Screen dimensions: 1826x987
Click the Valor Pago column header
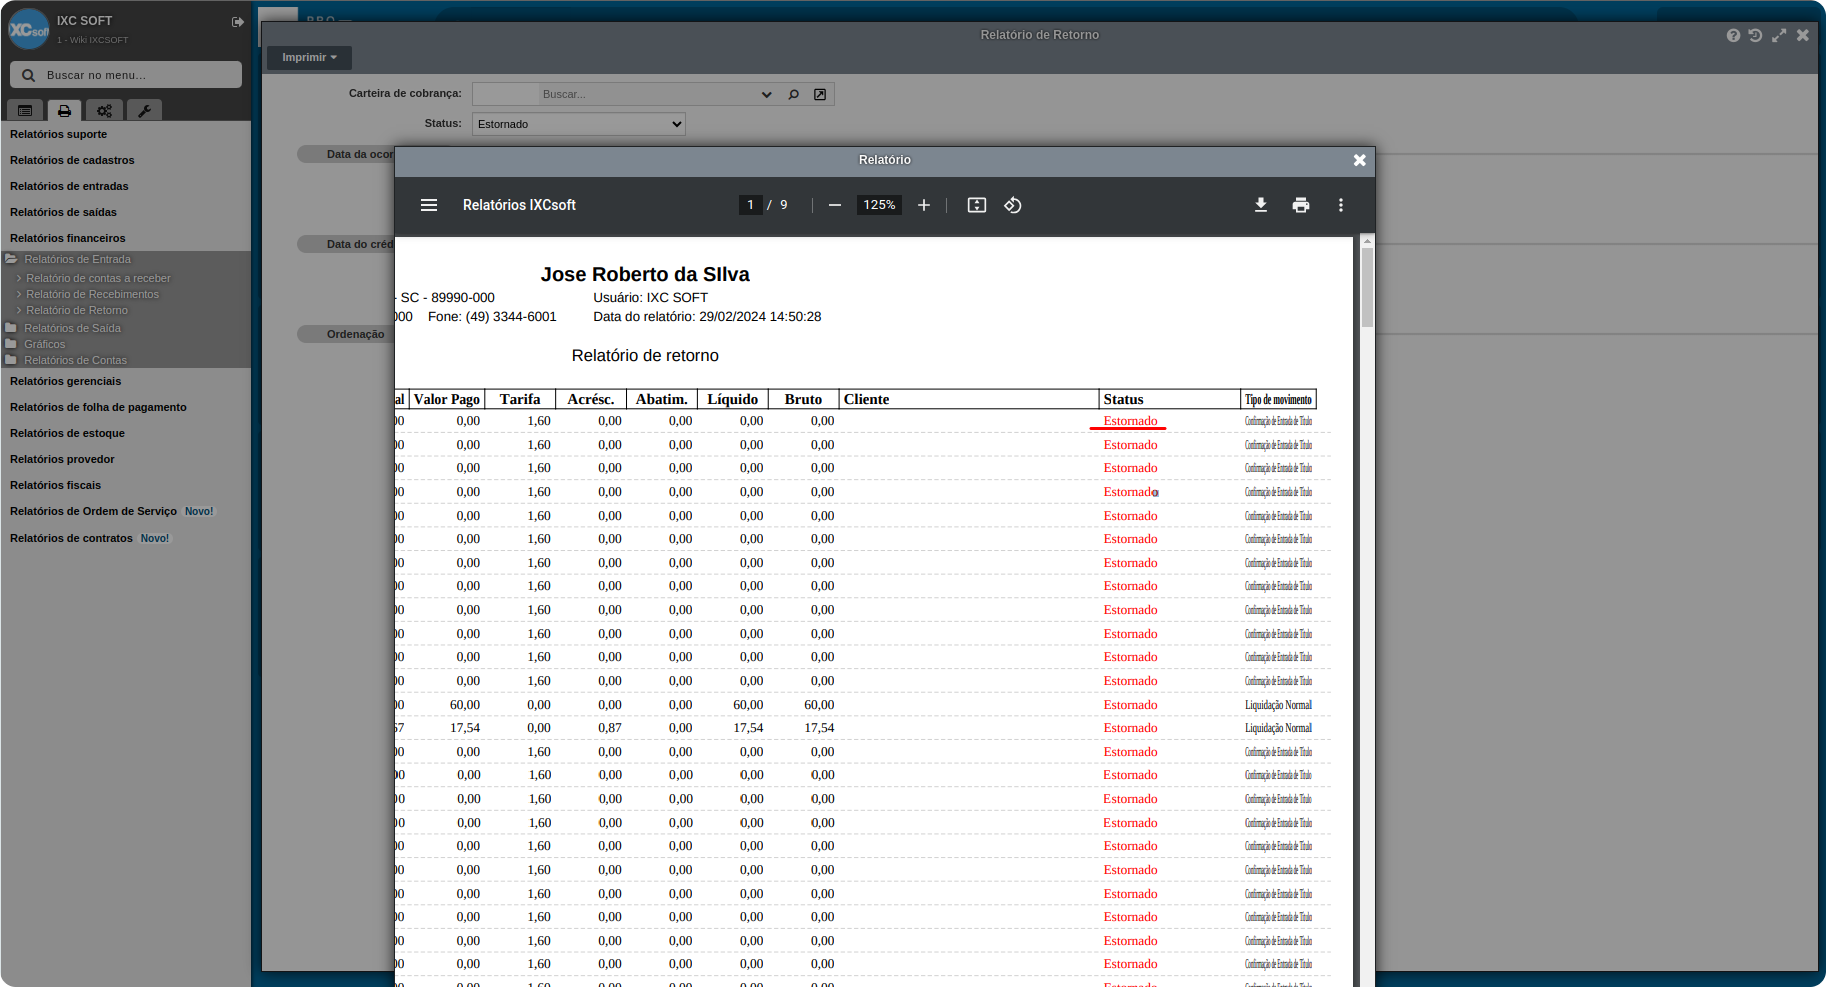click(x=447, y=399)
